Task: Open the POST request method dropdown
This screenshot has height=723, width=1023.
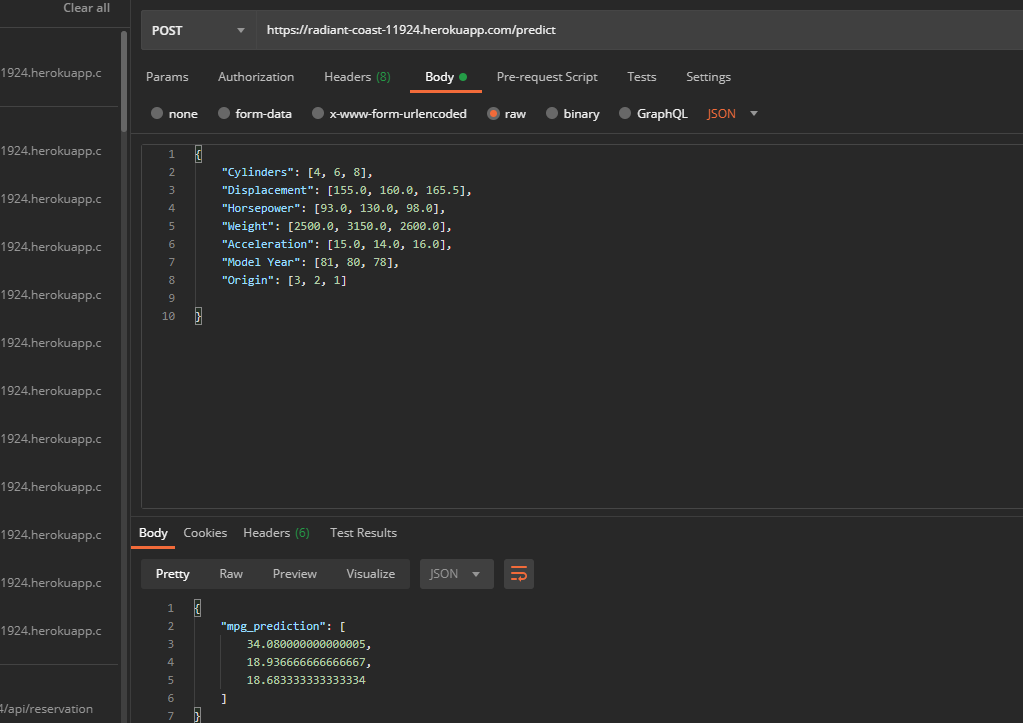Action: 197,30
